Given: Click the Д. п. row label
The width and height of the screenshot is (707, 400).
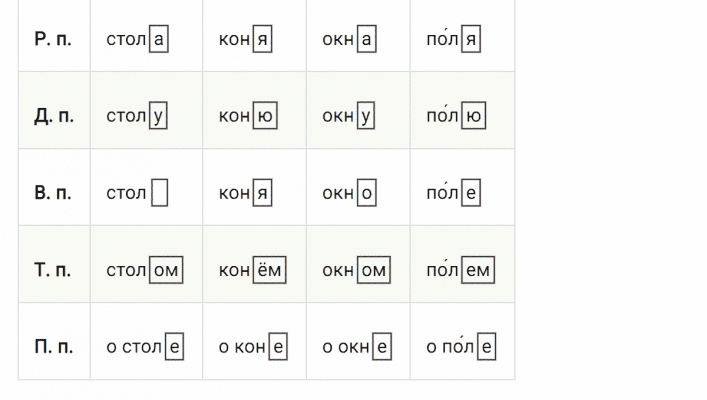Looking at the screenshot, I should (53, 116).
